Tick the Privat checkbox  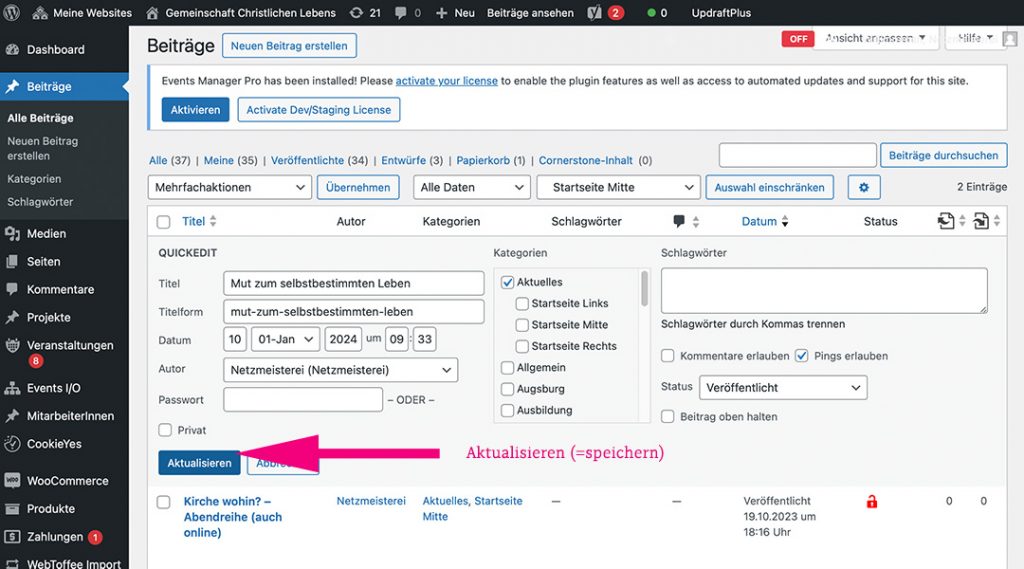point(165,430)
